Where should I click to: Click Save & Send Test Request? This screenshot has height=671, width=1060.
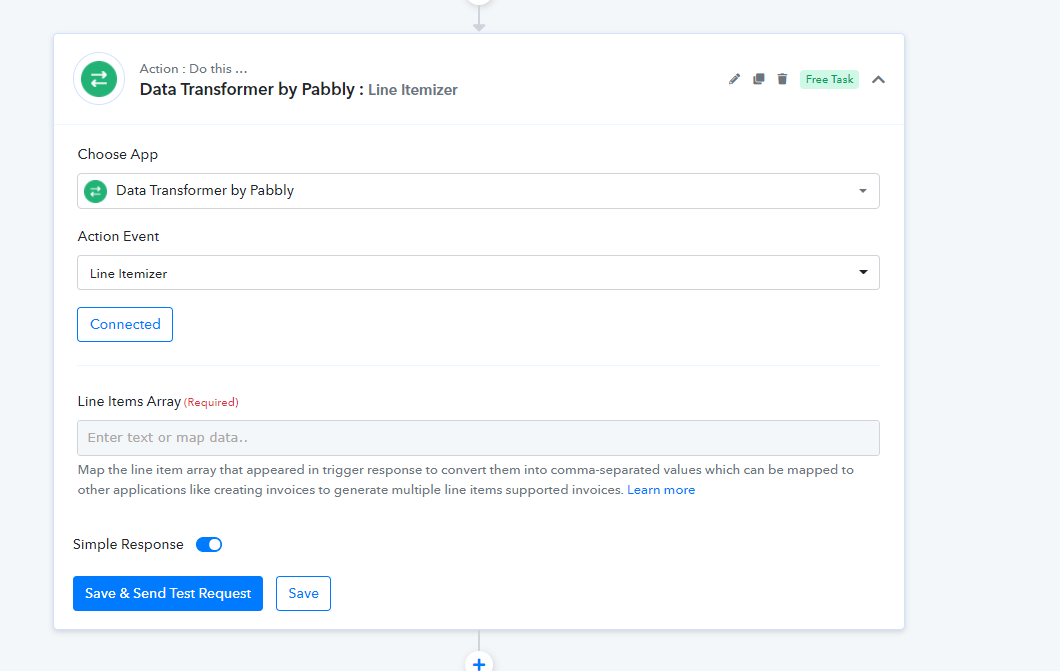point(168,593)
